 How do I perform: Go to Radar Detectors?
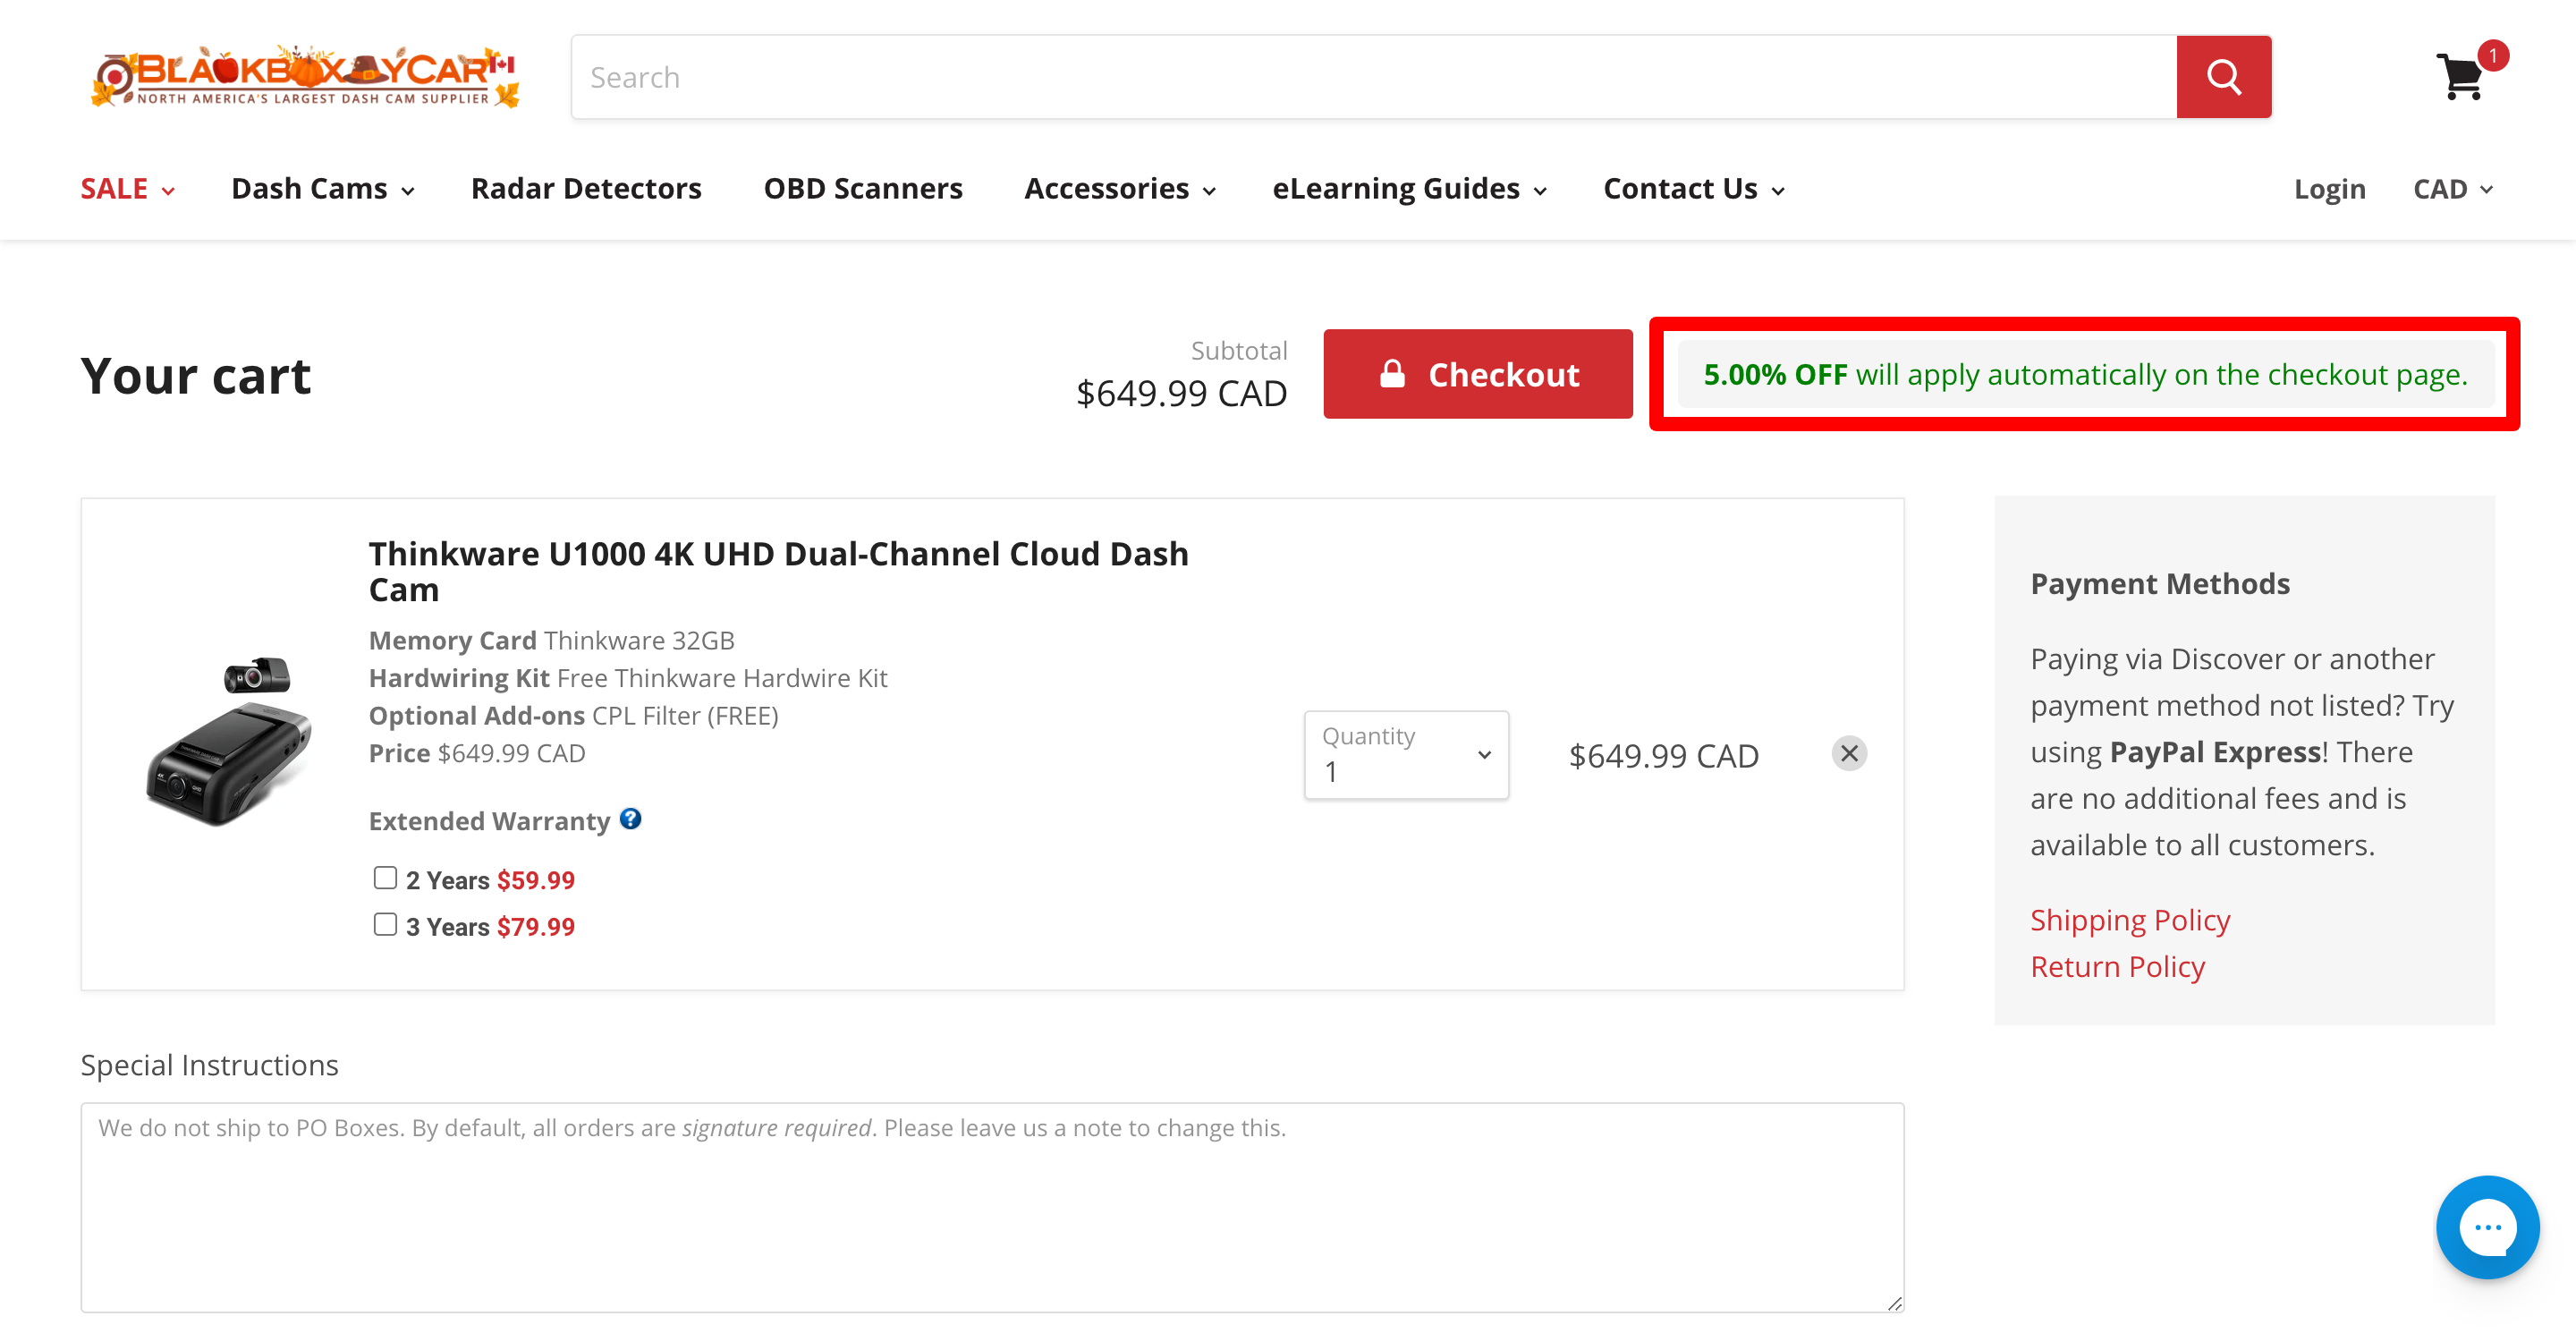click(x=586, y=189)
